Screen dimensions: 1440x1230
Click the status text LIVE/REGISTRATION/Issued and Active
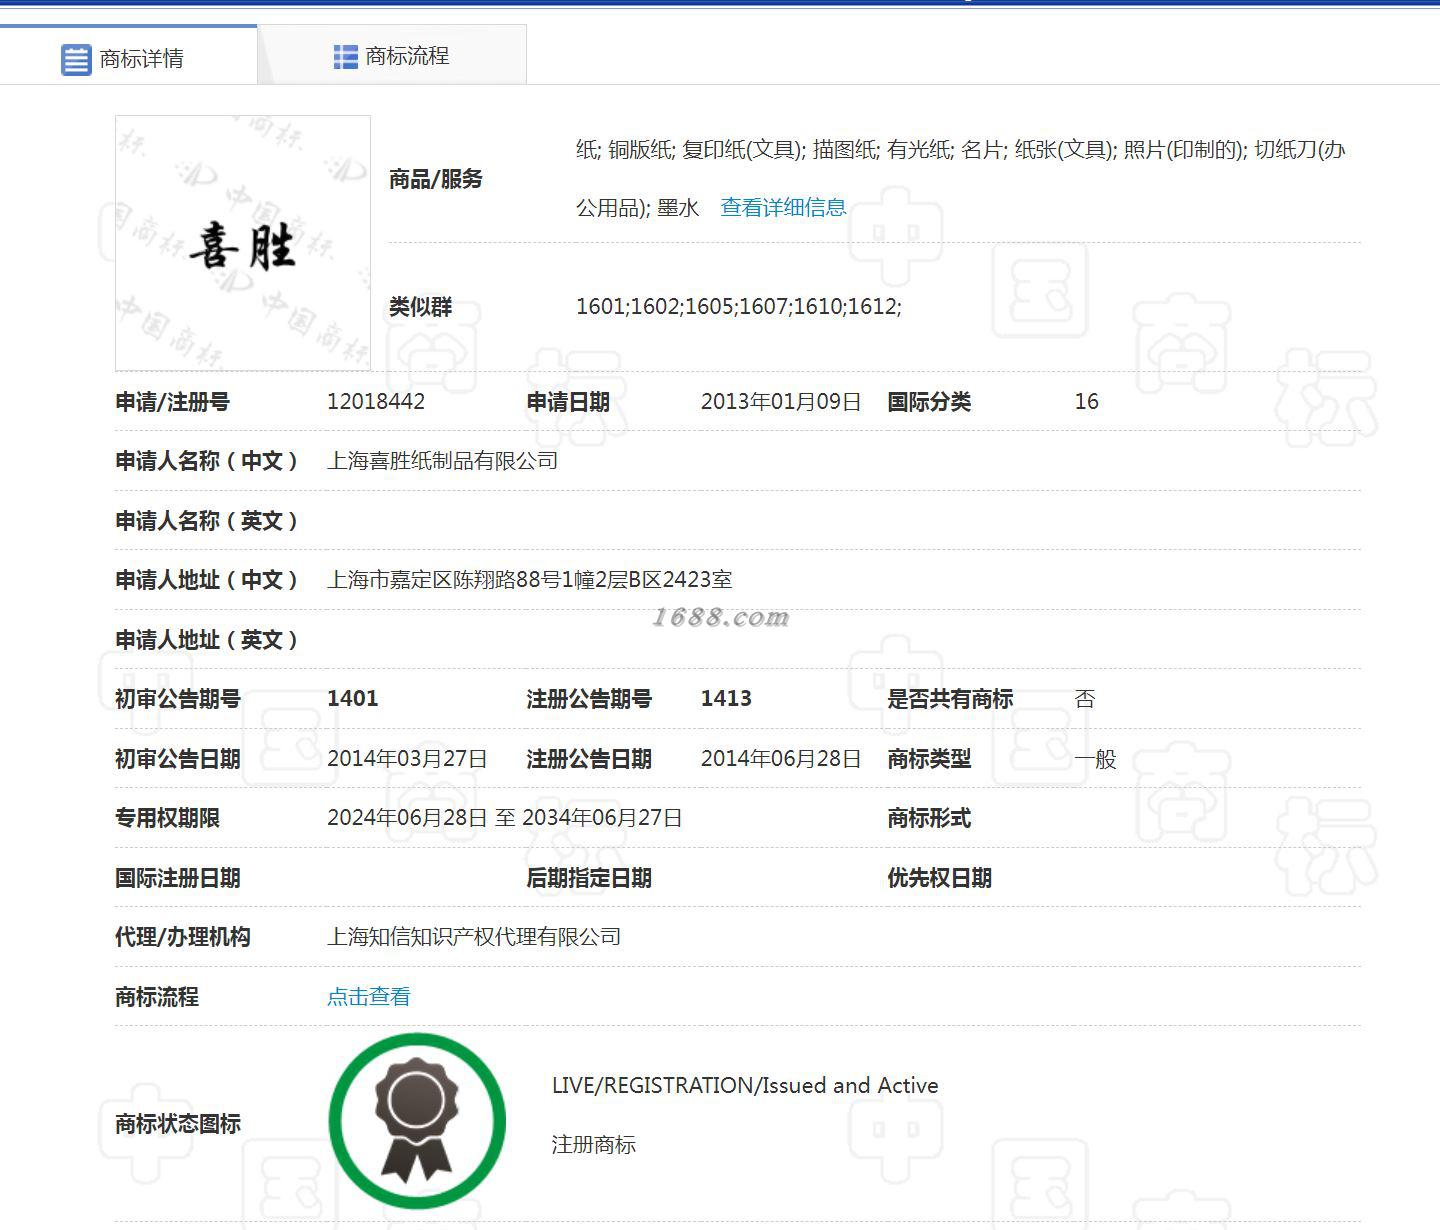[x=745, y=1086]
